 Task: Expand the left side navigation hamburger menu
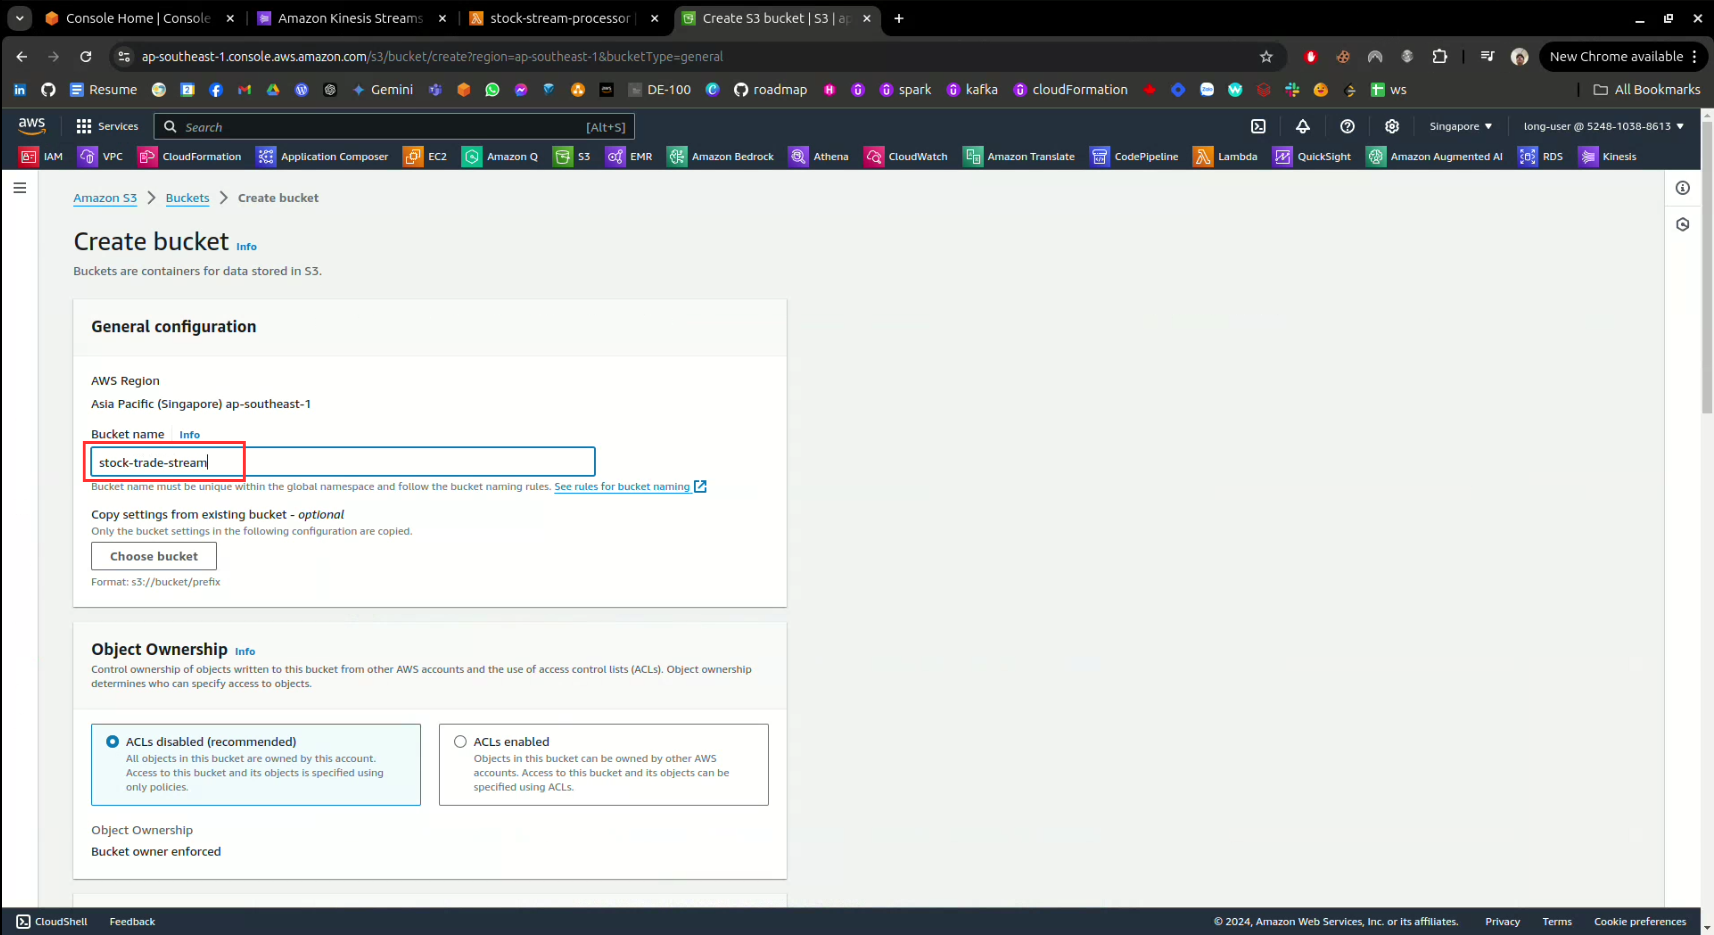click(20, 188)
